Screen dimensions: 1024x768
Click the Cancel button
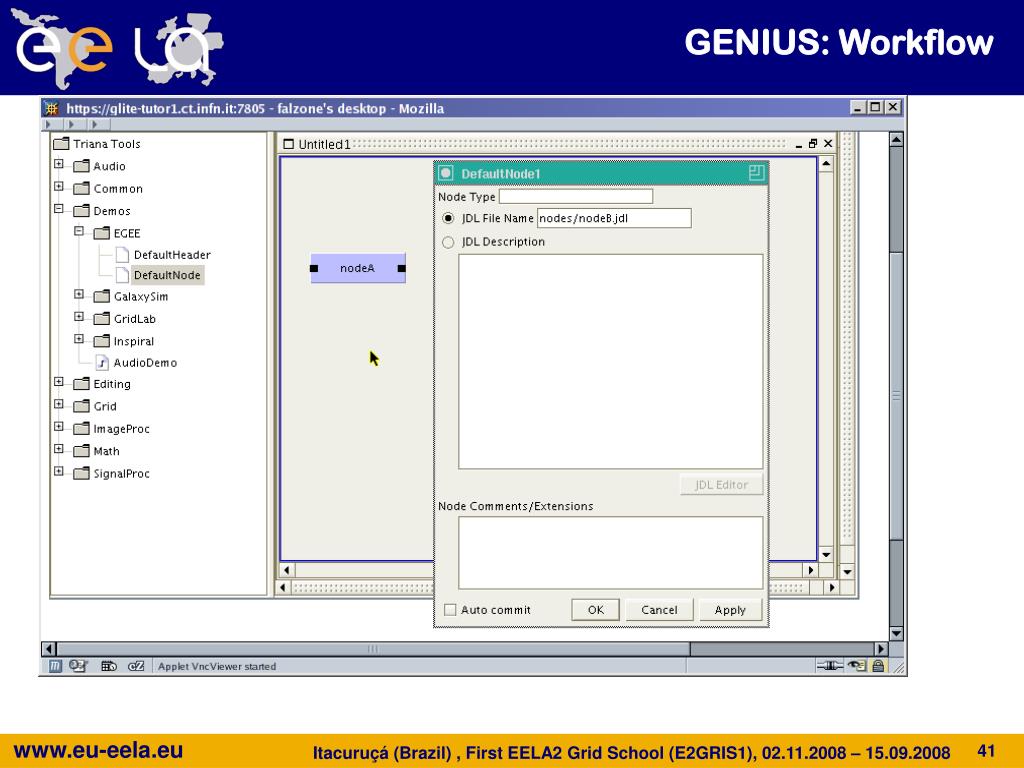tap(659, 610)
